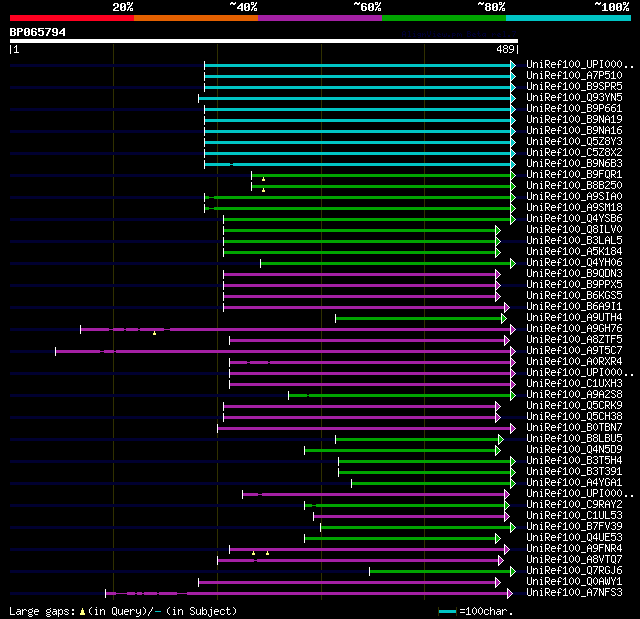Click the purple ~60% identity legend segment

click(320, 18)
